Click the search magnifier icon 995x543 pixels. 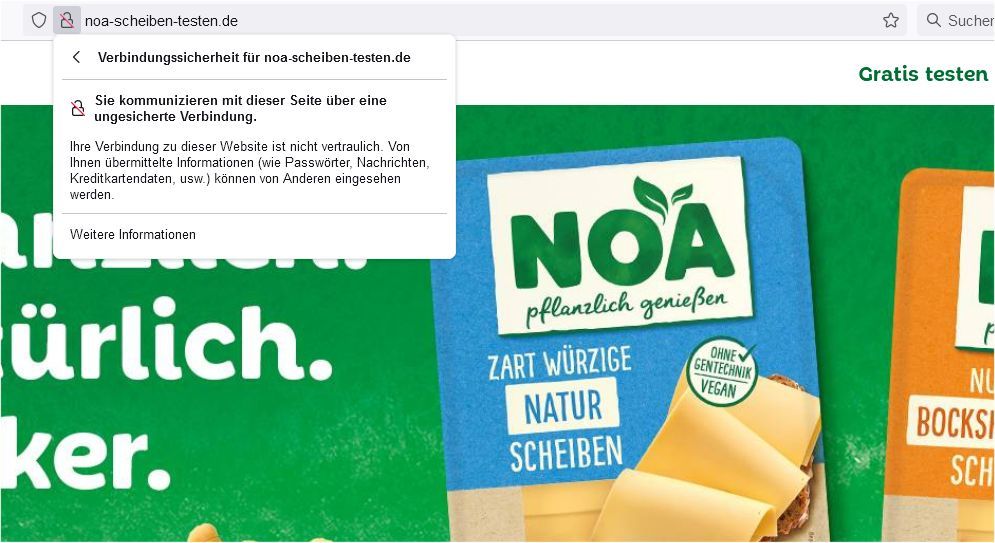coord(933,20)
